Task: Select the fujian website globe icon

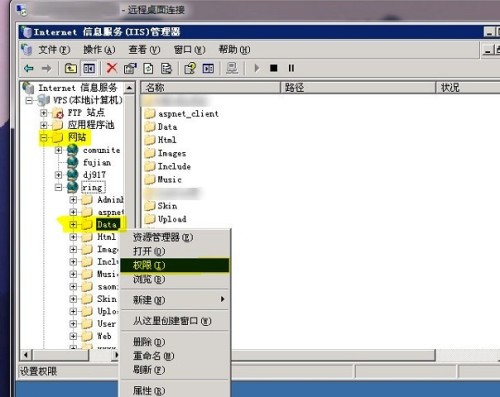Action: (x=73, y=162)
